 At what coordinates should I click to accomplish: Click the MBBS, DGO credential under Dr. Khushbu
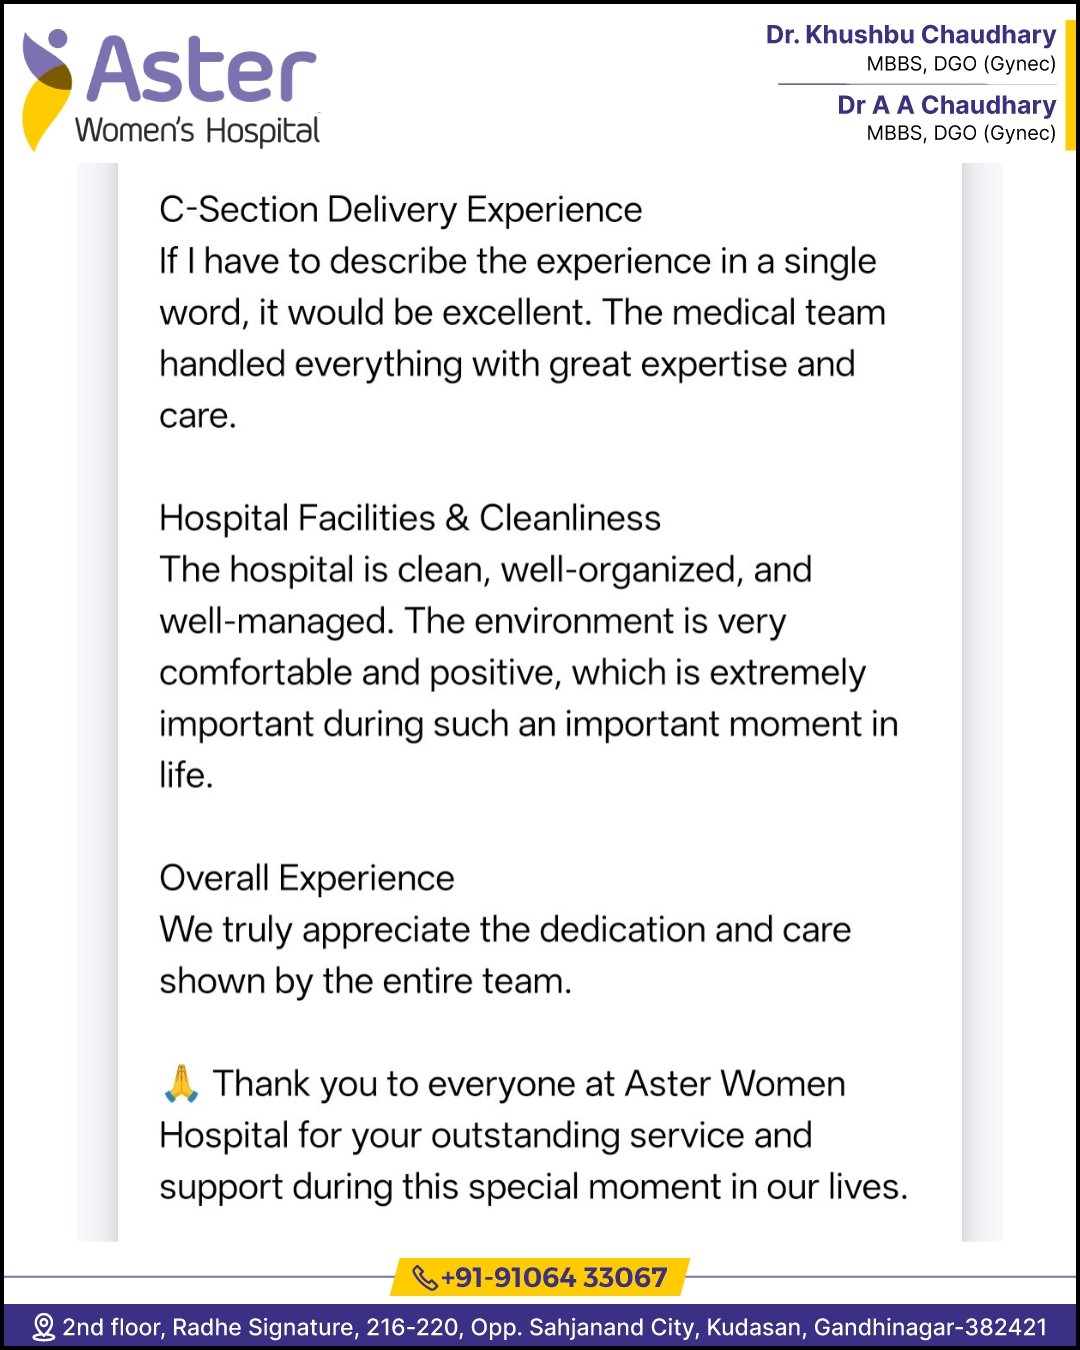point(960,64)
